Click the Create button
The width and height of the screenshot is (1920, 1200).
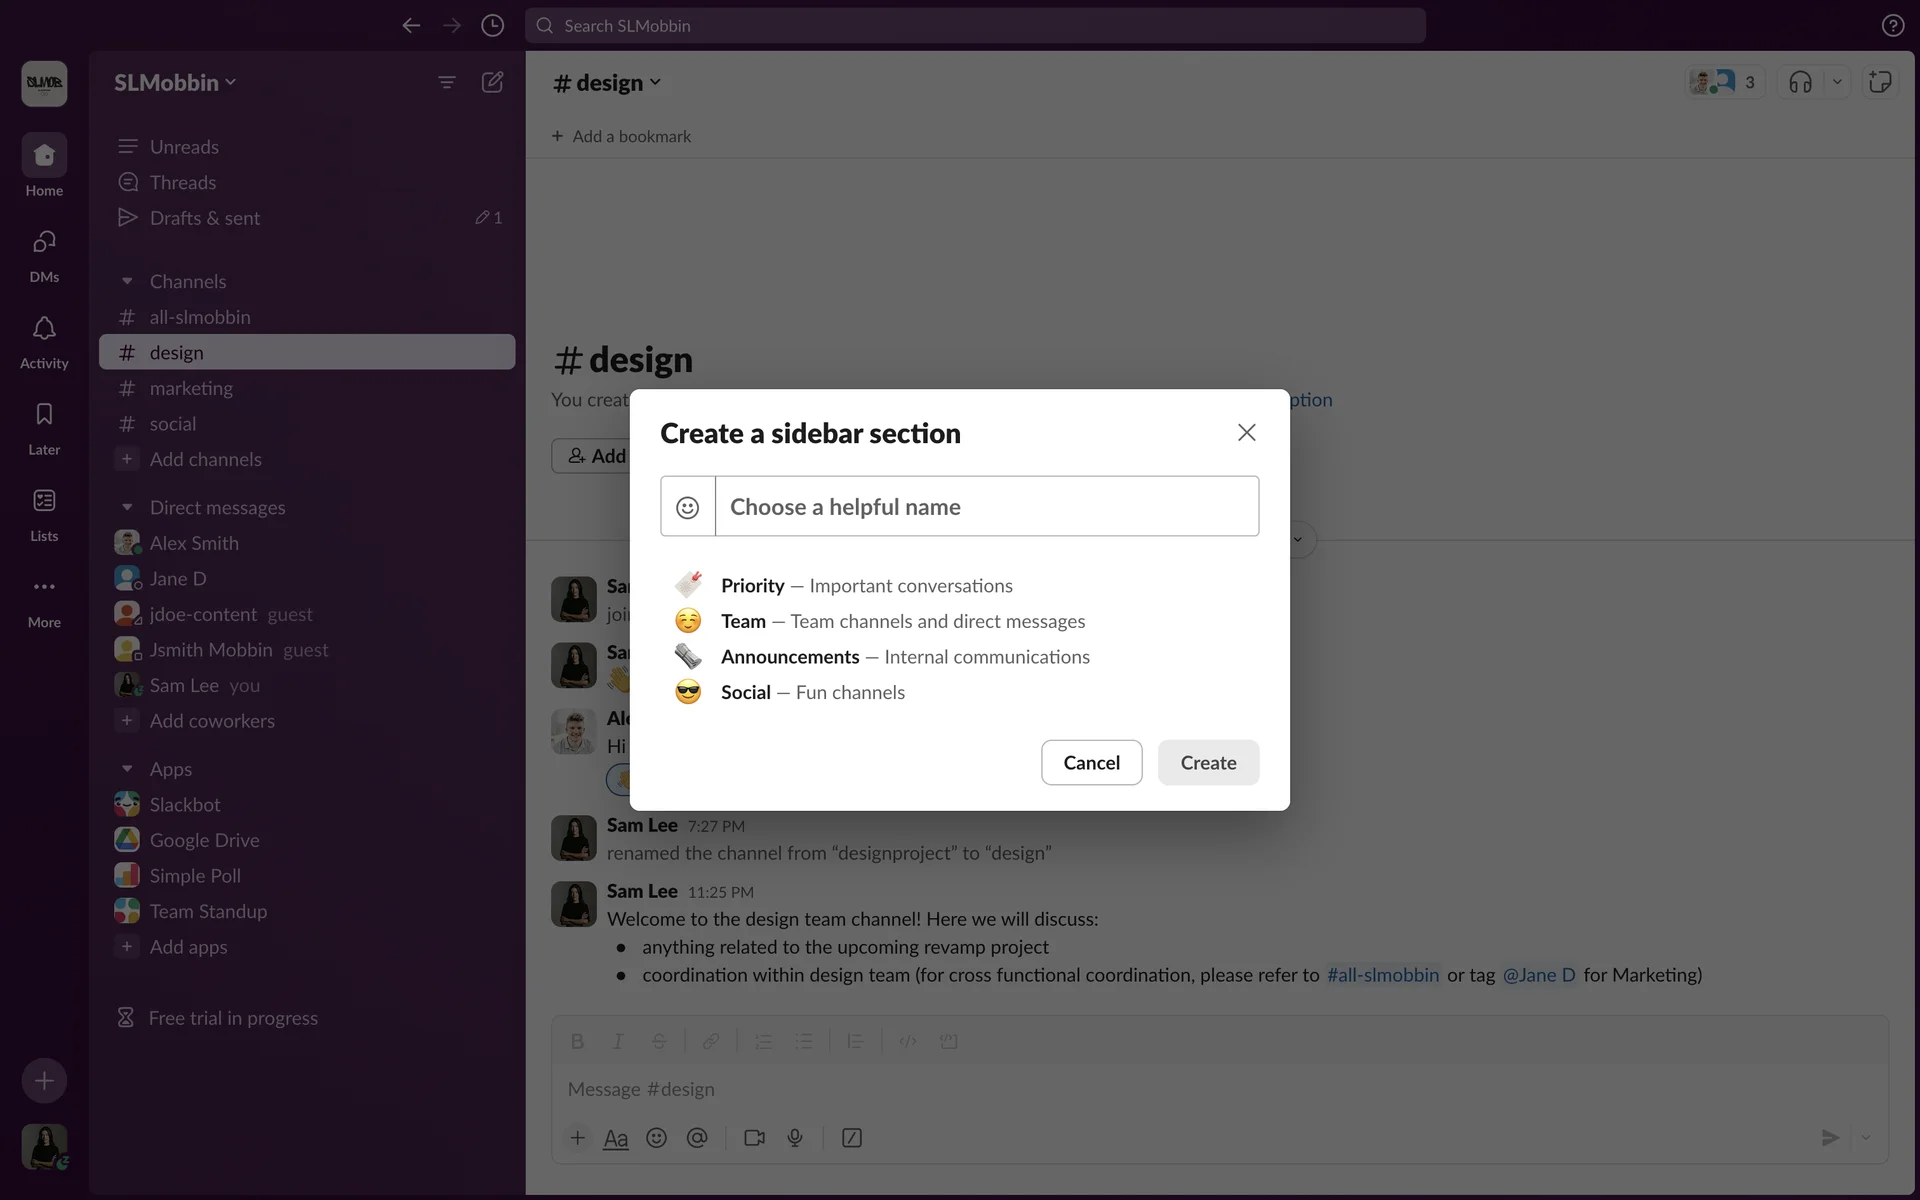pyautogui.click(x=1208, y=763)
